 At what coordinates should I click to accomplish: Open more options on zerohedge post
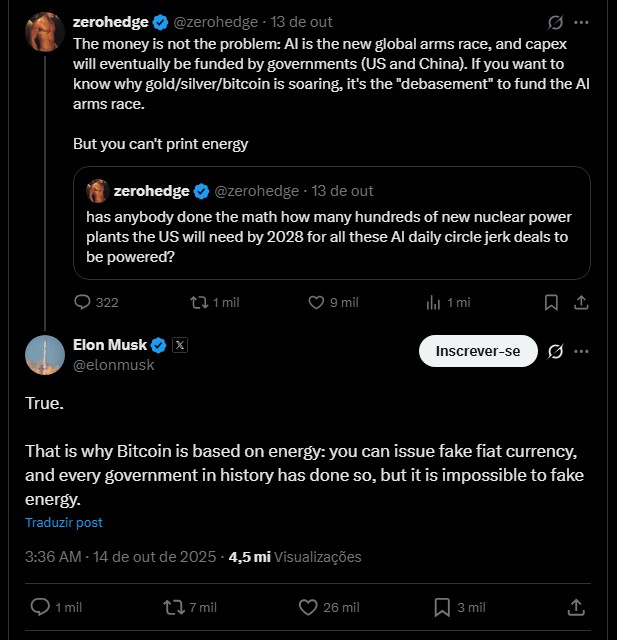coord(582,22)
